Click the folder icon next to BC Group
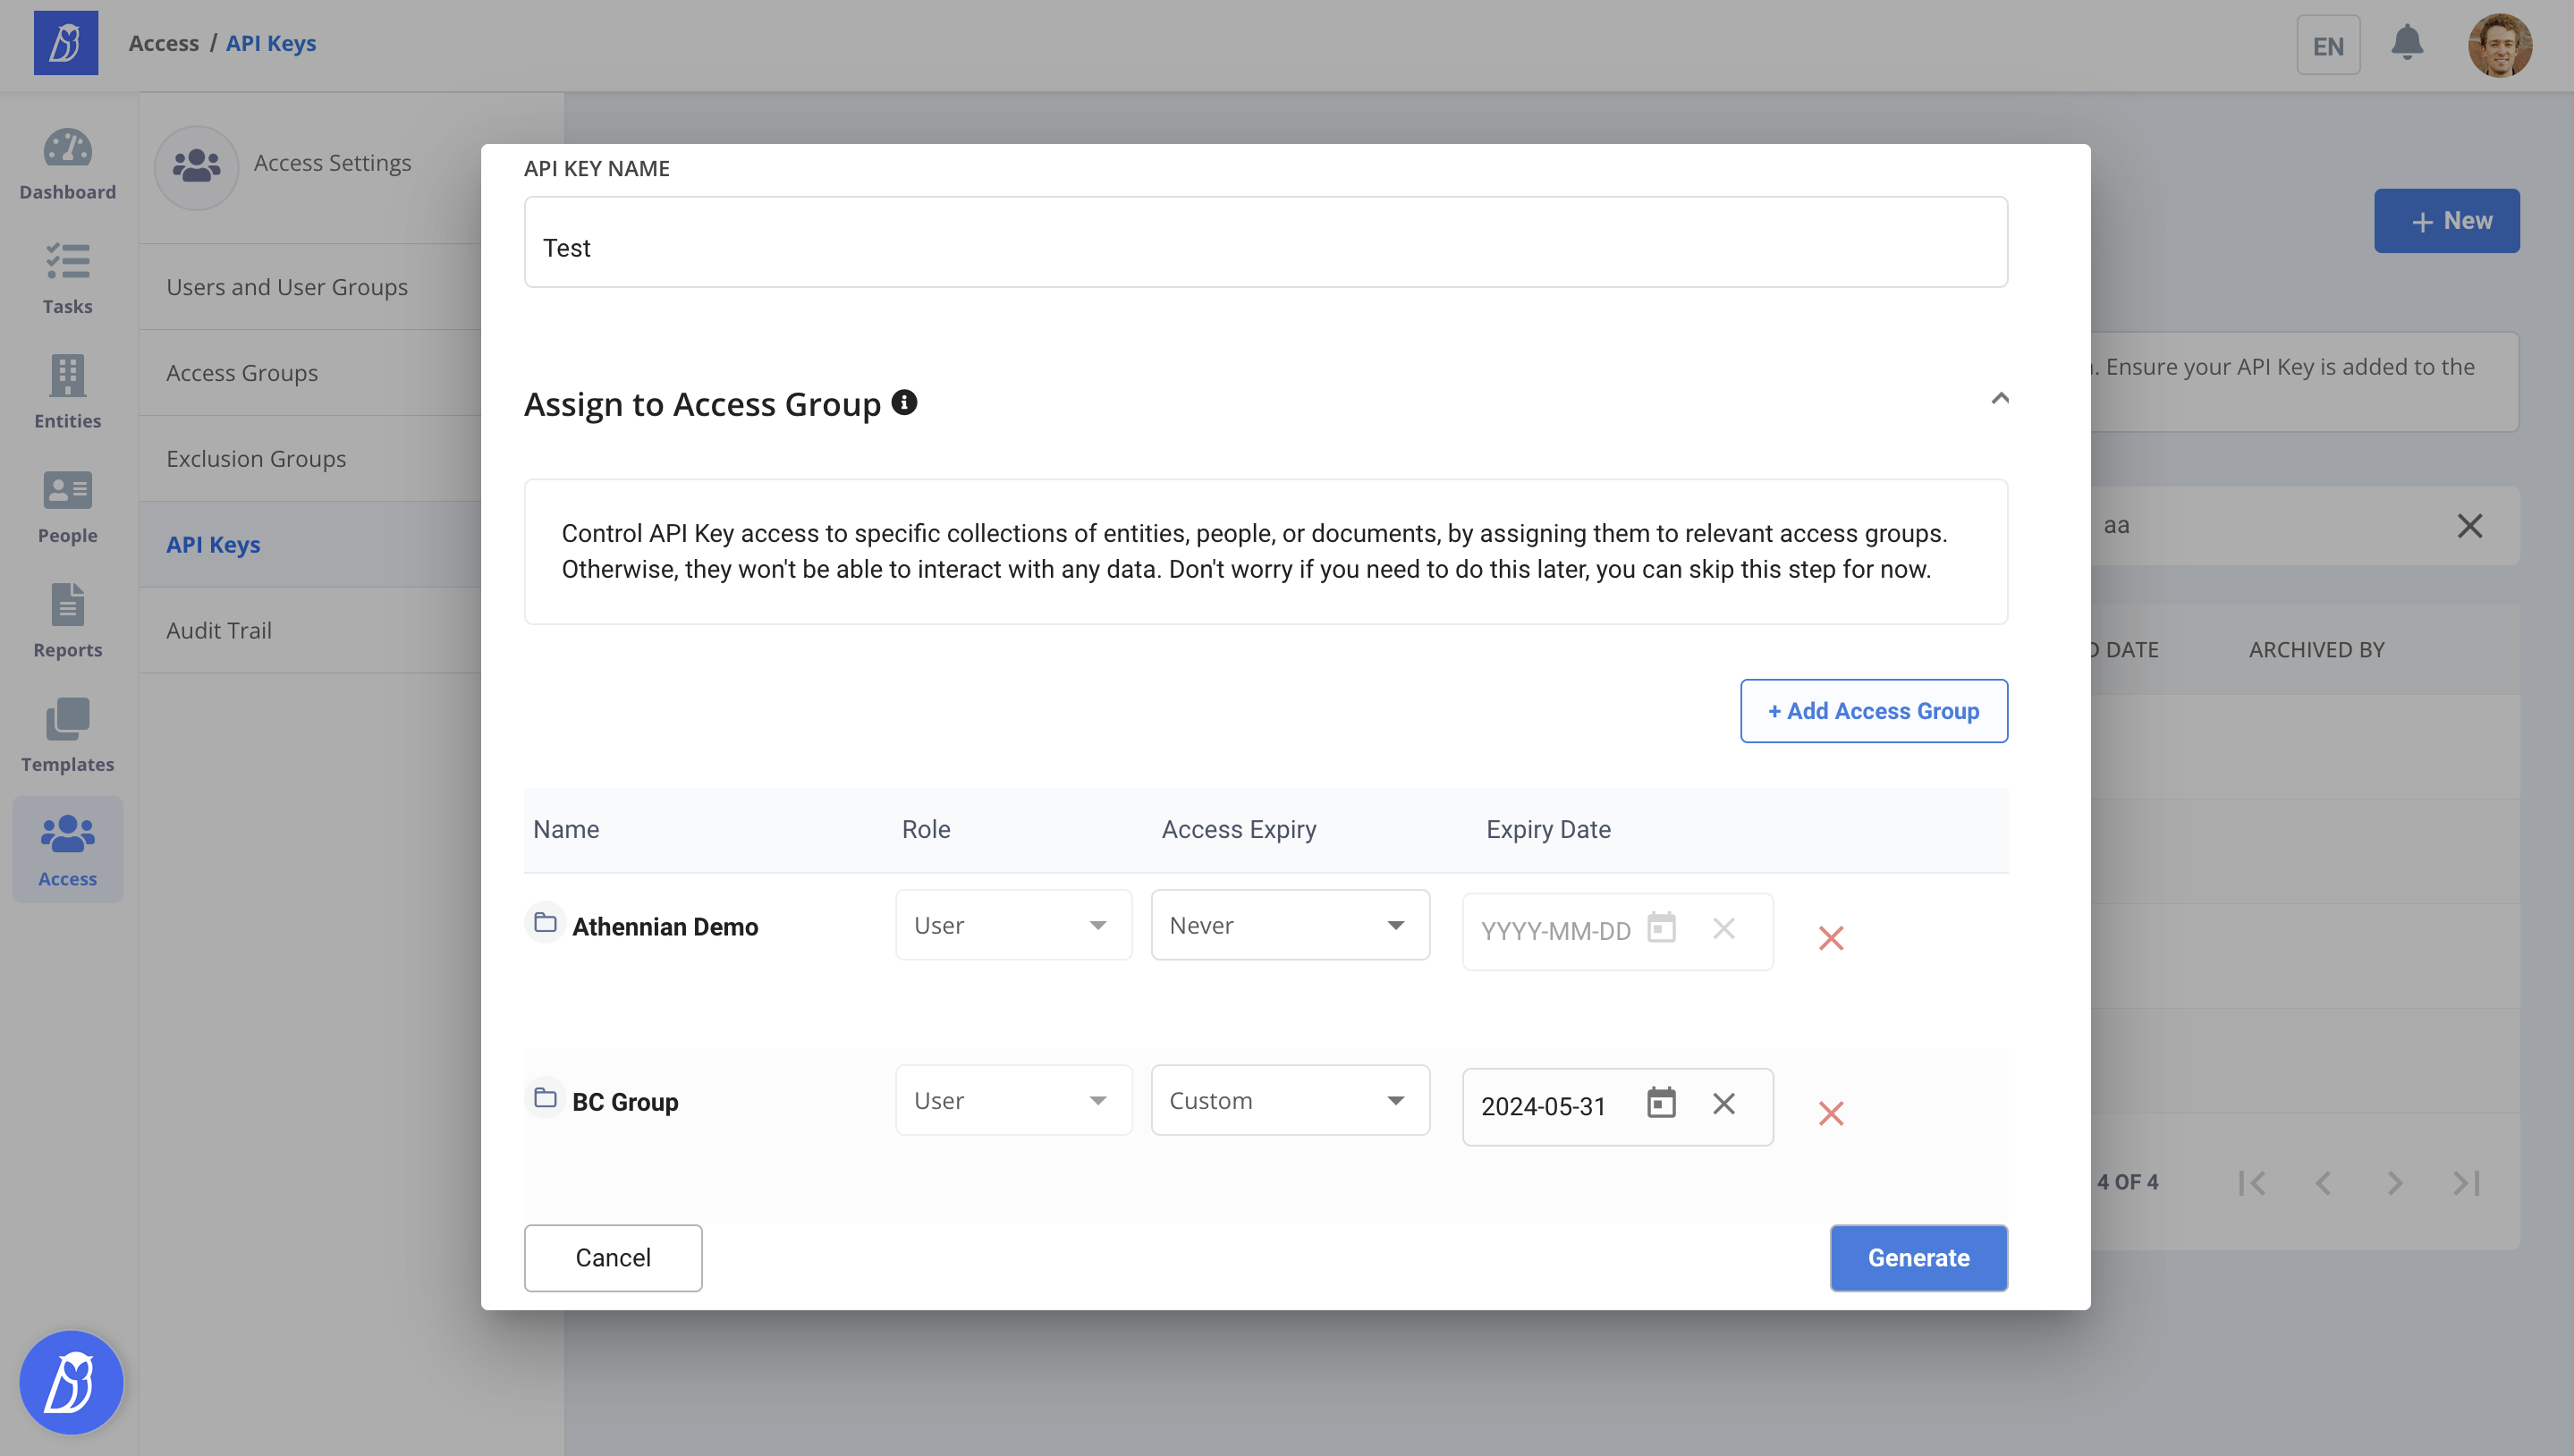 tap(545, 1098)
